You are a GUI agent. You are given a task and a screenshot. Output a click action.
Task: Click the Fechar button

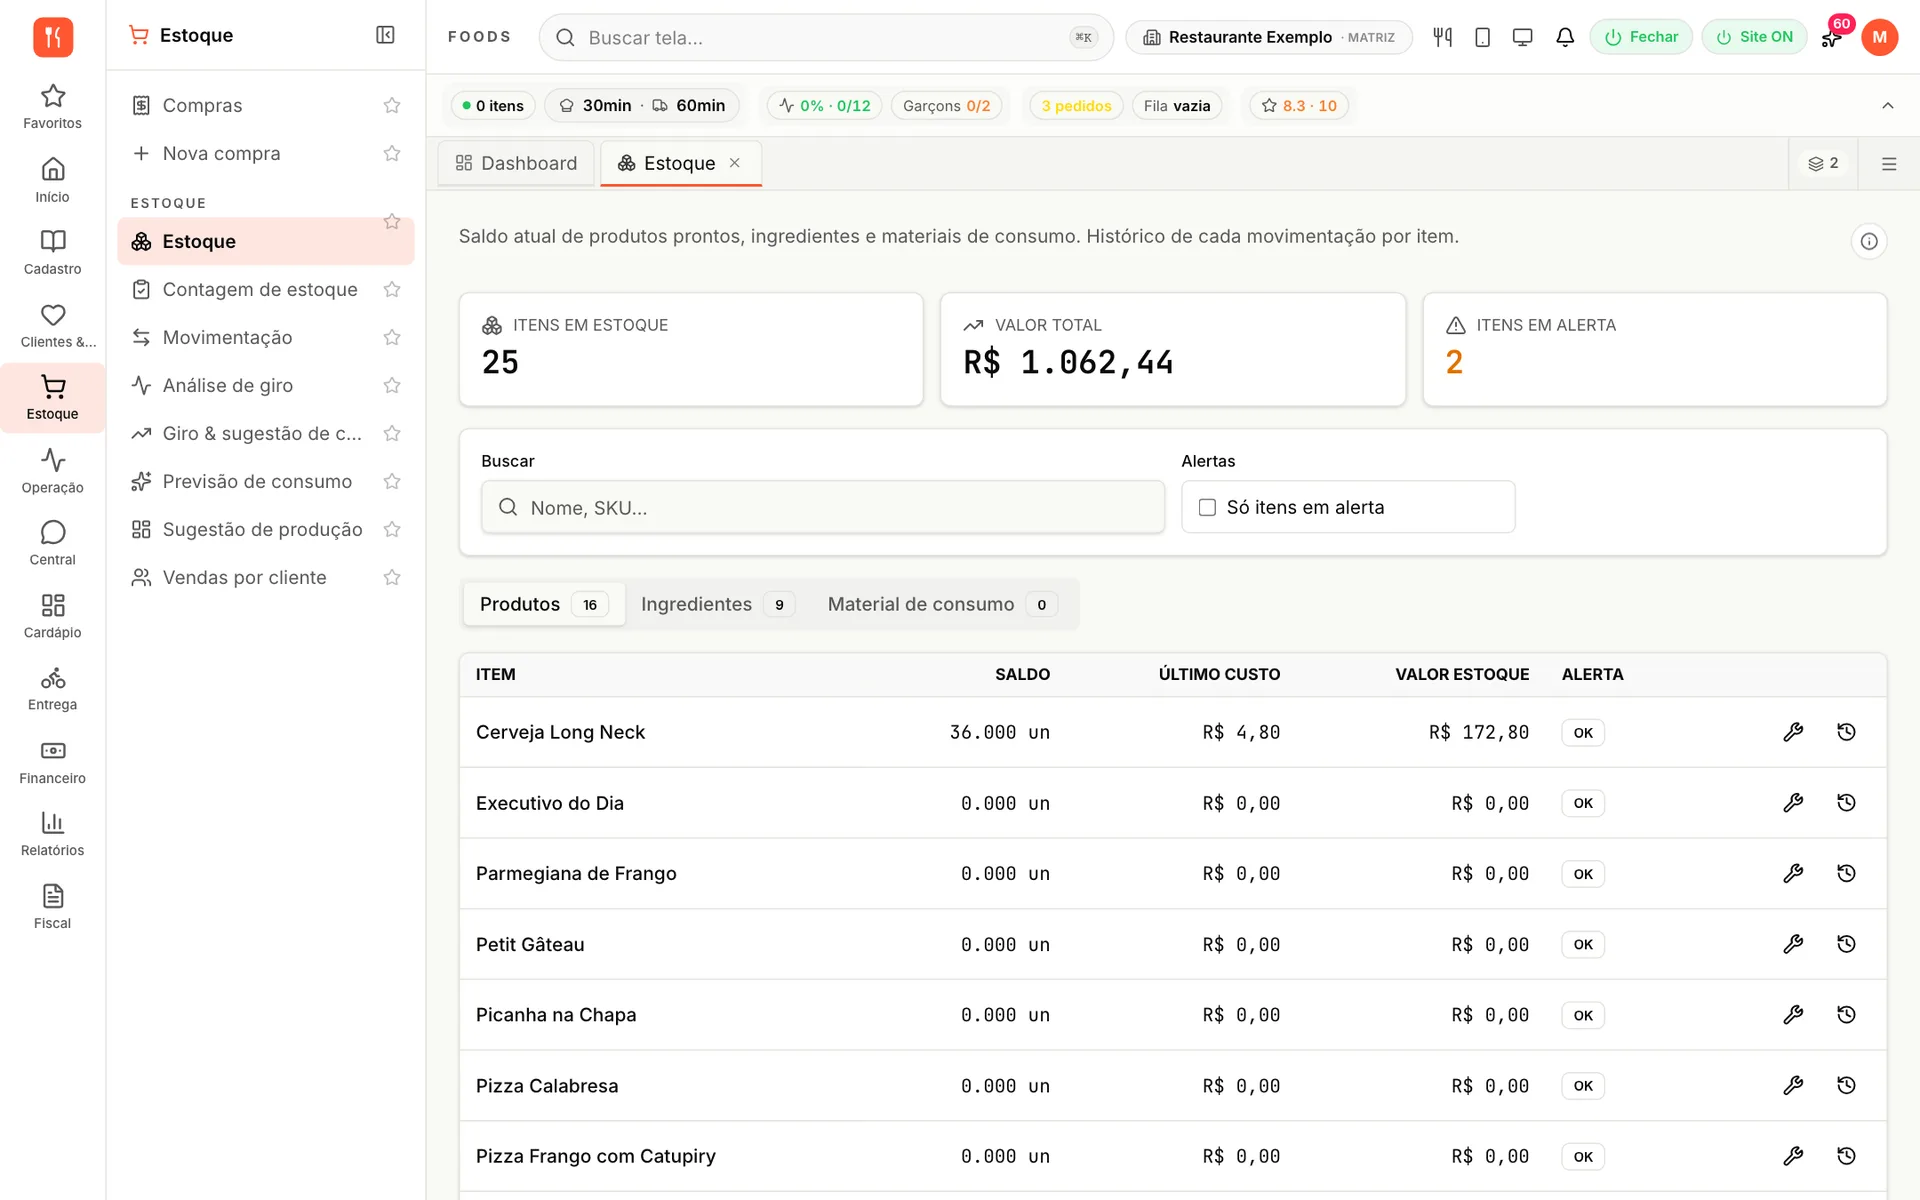[x=1641, y=37]
